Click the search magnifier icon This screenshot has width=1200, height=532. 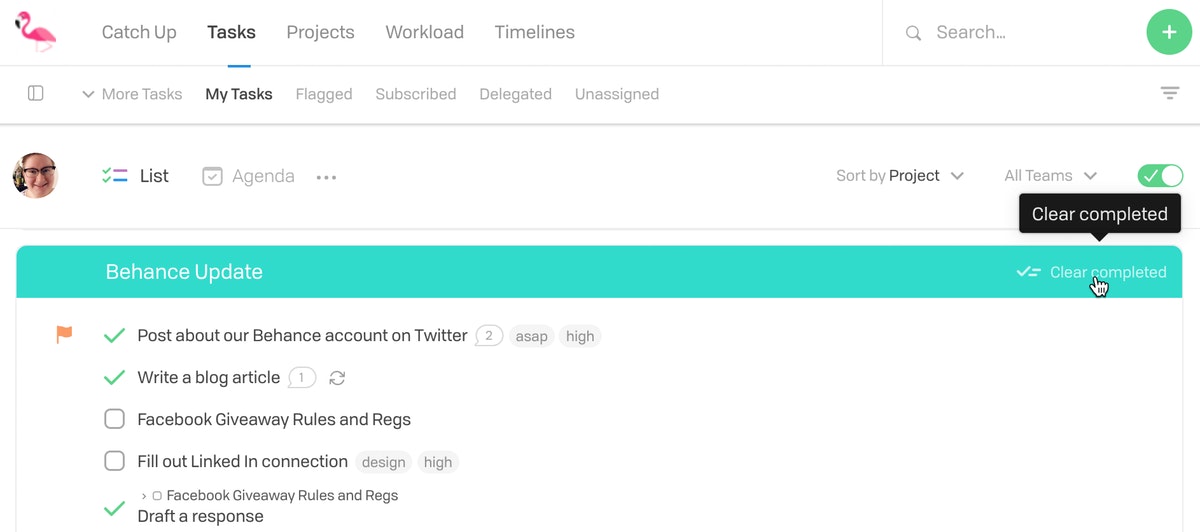tap(913, 33)
